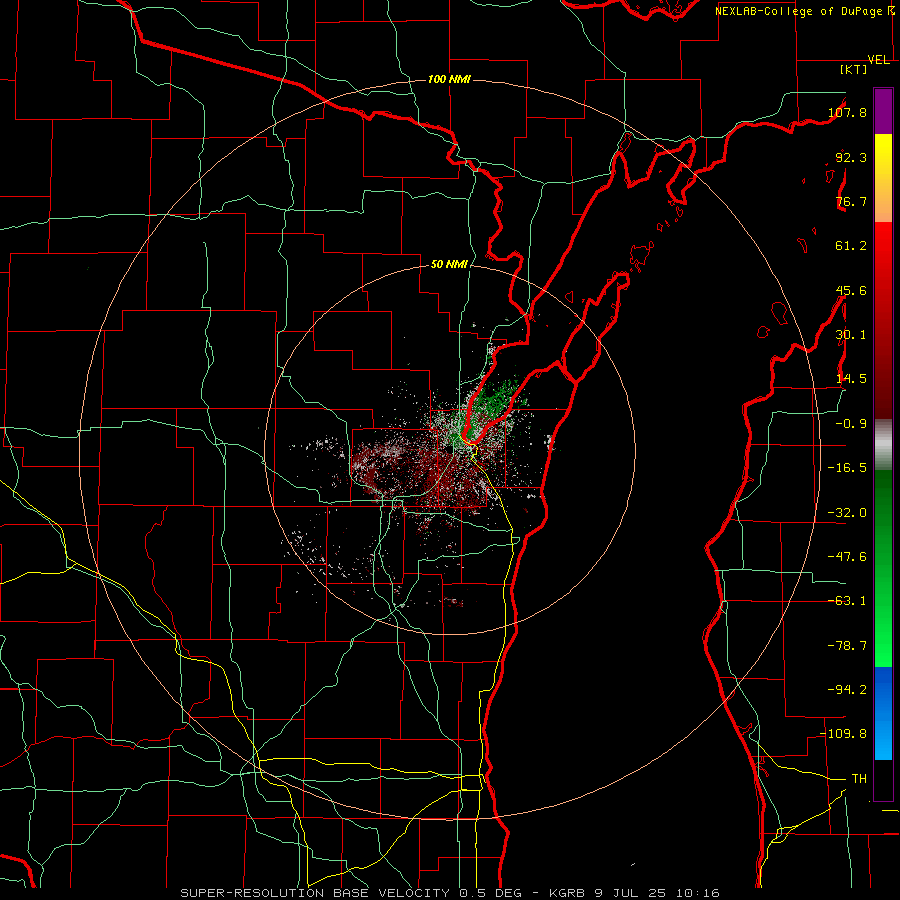Click the 107.8 legend value
This screenshot has height=900, width=900.
(x=847, y=112)
